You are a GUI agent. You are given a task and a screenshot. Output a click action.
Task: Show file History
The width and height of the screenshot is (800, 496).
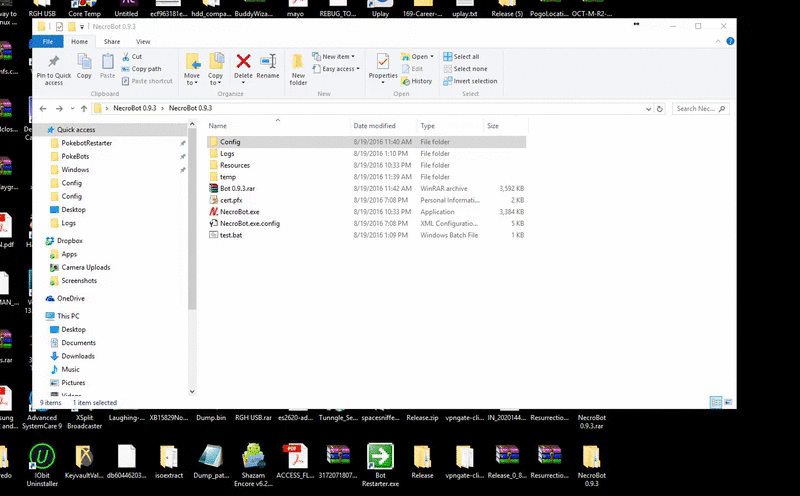417,81
